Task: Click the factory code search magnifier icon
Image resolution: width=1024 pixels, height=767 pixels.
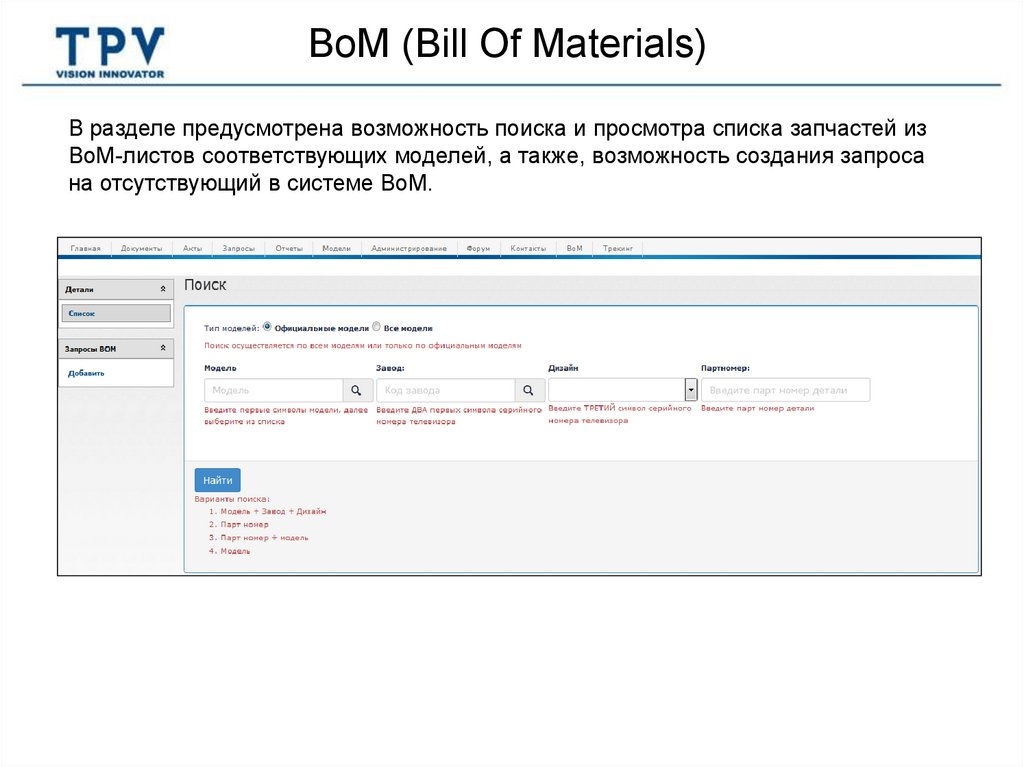Action: [x=527, y=390]
